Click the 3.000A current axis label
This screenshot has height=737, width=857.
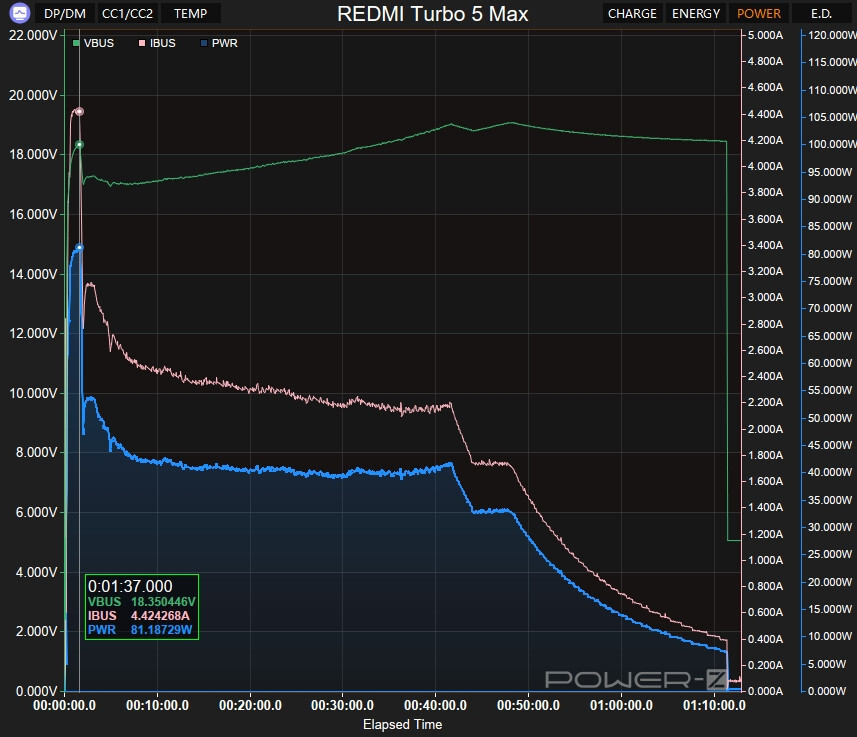click(765, 297)
